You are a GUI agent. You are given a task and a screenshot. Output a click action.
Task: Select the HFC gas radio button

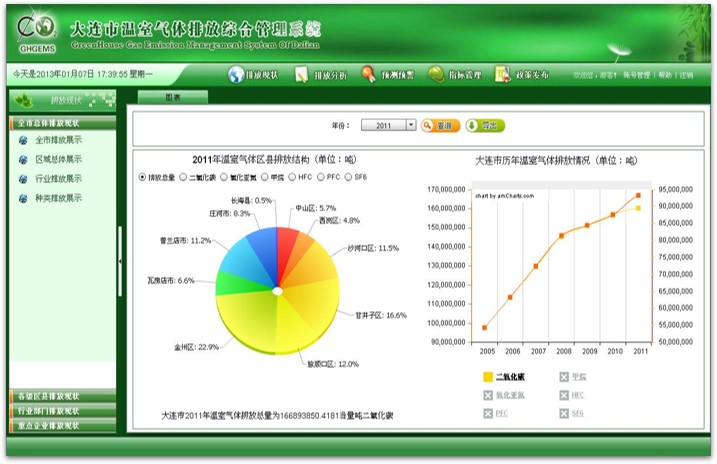292,177
